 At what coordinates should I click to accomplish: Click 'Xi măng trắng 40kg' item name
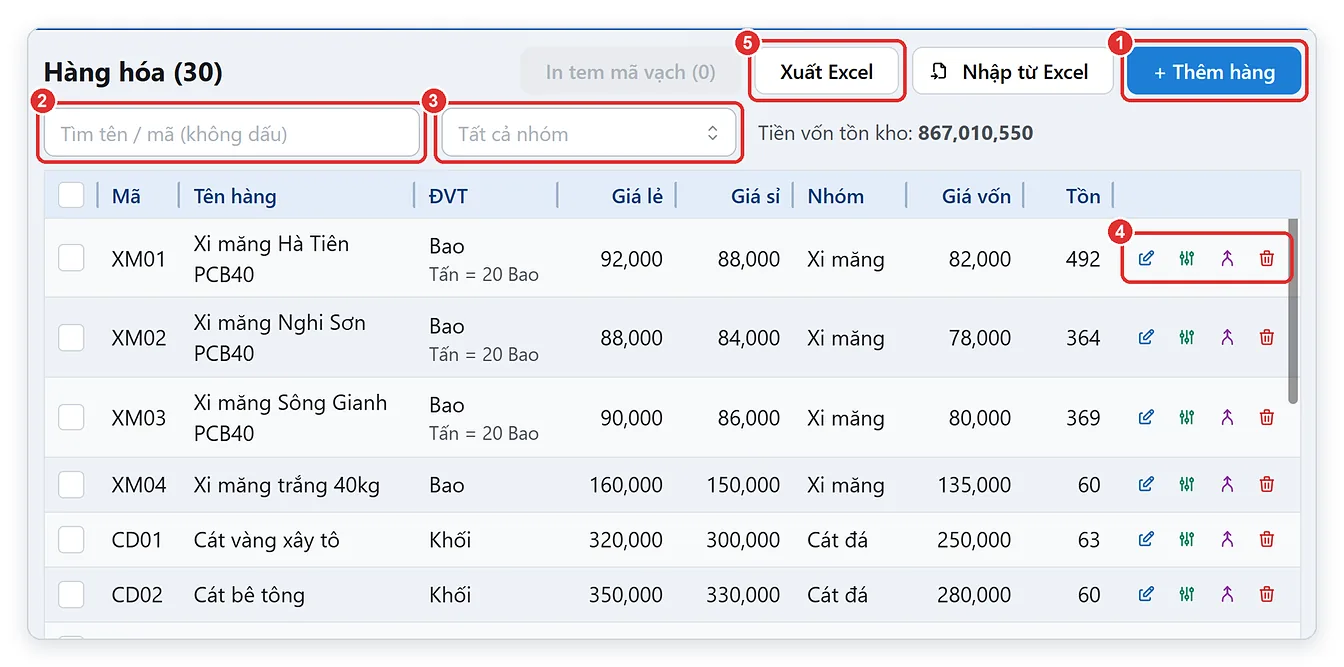[287, 485]
